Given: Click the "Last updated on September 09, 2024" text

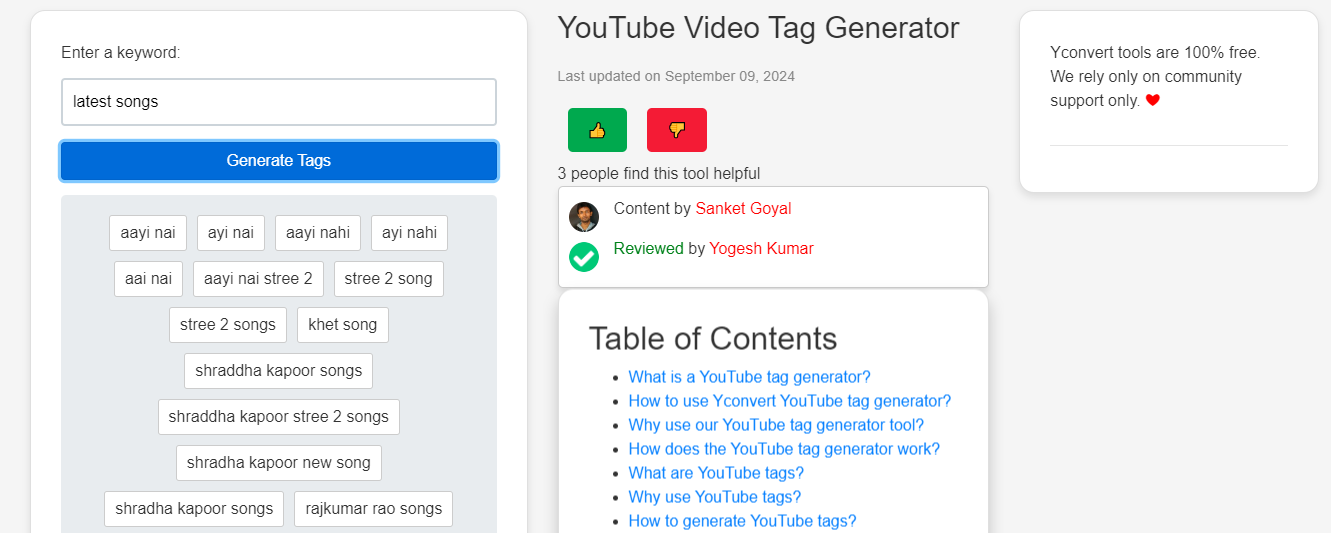Looking at the screenshot, I should [676, 76].
